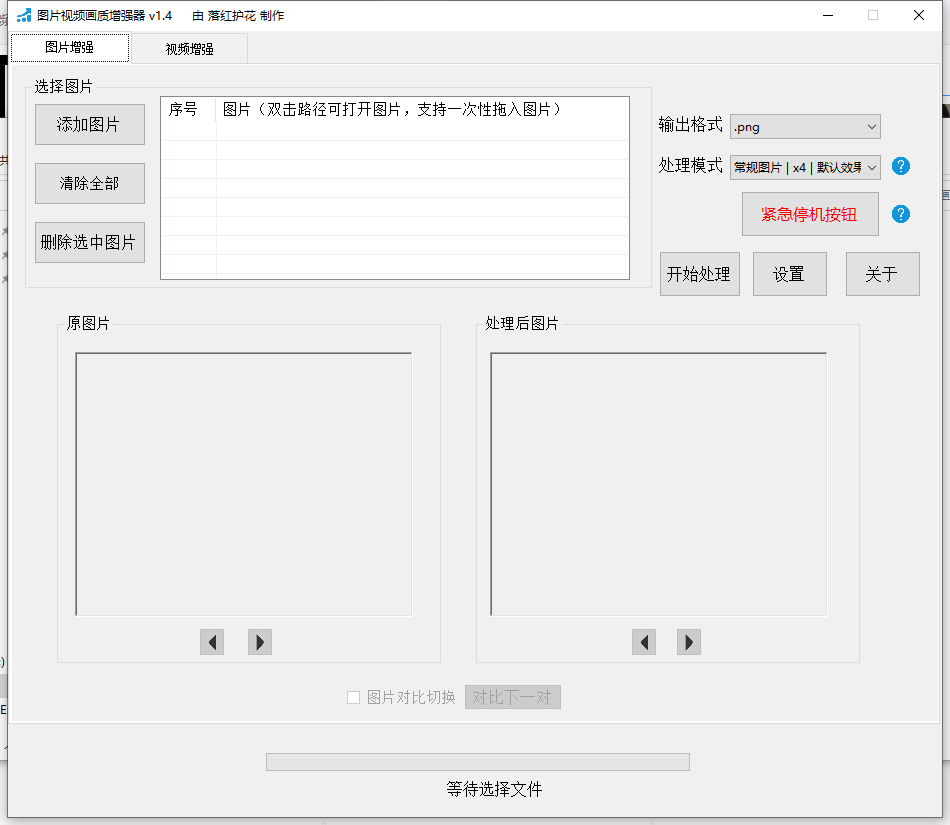Screen dimensions: 950x825
Task: Click the 清除全部 button
Action: click(90, 184)
